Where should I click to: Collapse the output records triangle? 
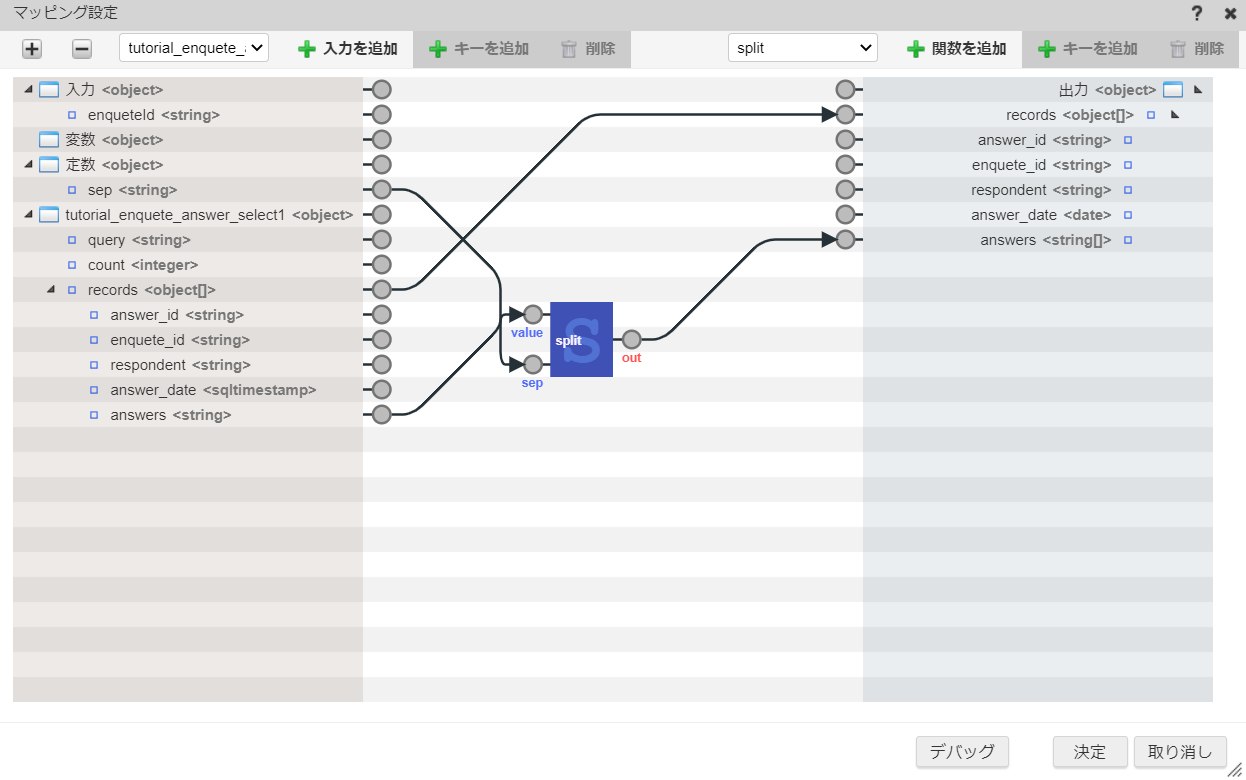tap(1175, 115)
